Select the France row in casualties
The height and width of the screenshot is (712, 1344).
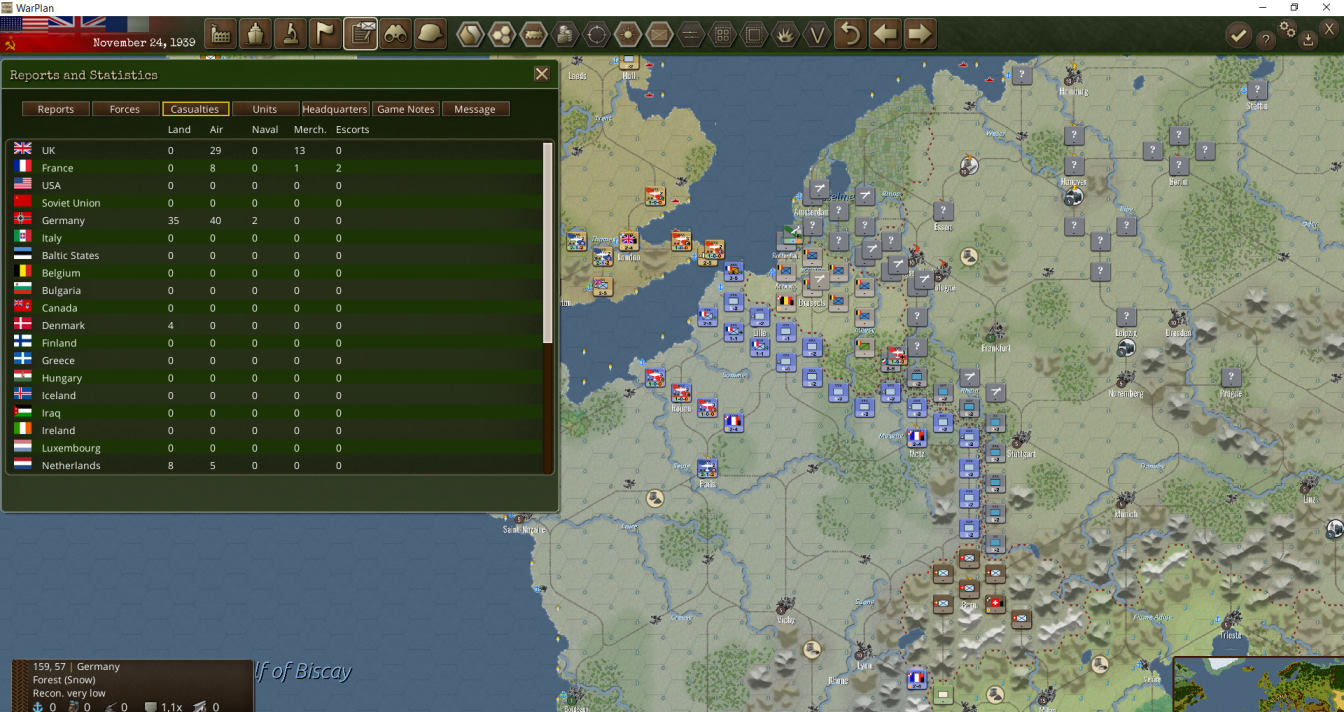tap(275, 168)
